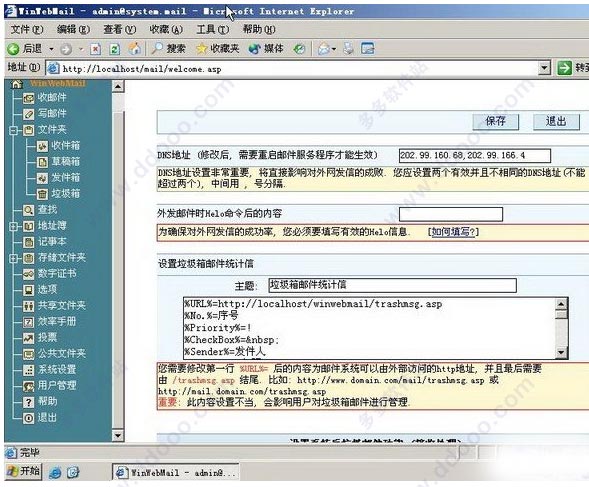The width and height of the screenshot is (589, 487).
Task: Click the 退出 exit button at top right
Action: [556, 121]
